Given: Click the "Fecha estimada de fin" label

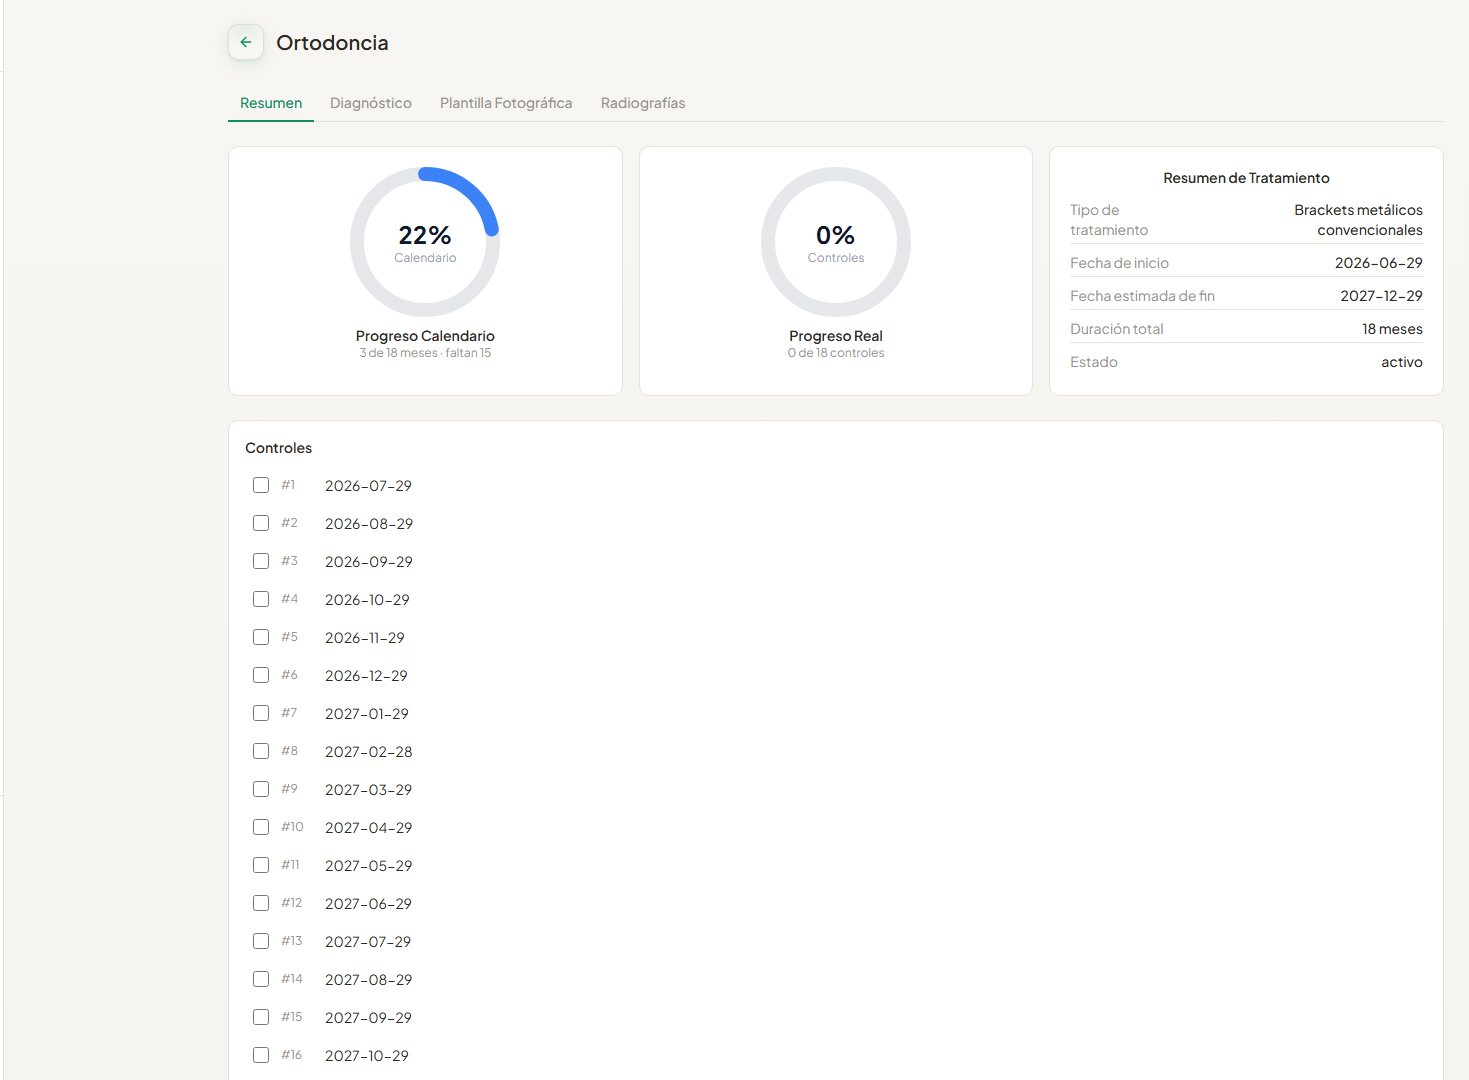Looking at the screenshot, I should click(1142, 296).
